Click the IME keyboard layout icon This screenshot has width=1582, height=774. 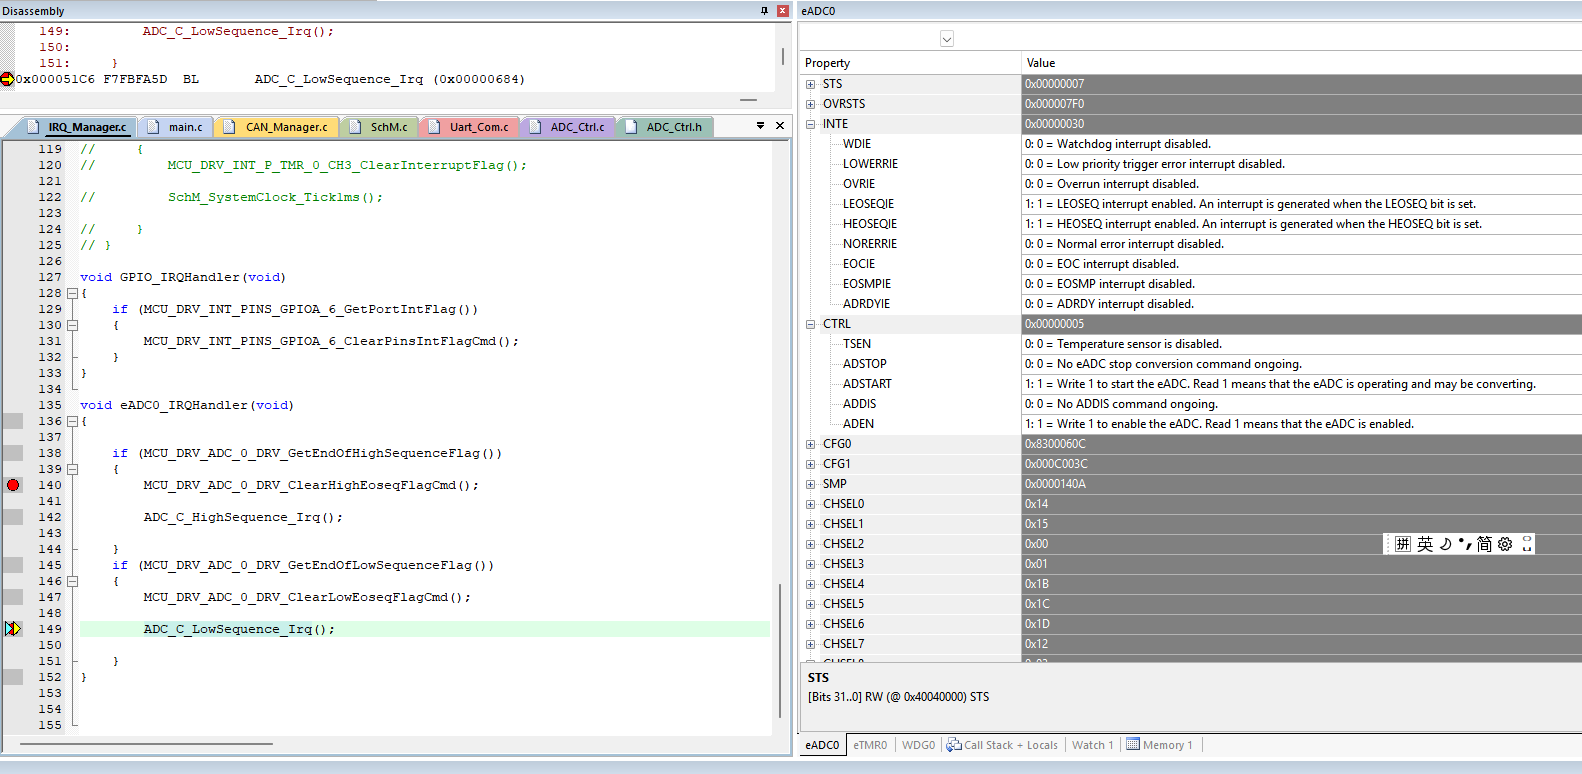[1403, 544]
